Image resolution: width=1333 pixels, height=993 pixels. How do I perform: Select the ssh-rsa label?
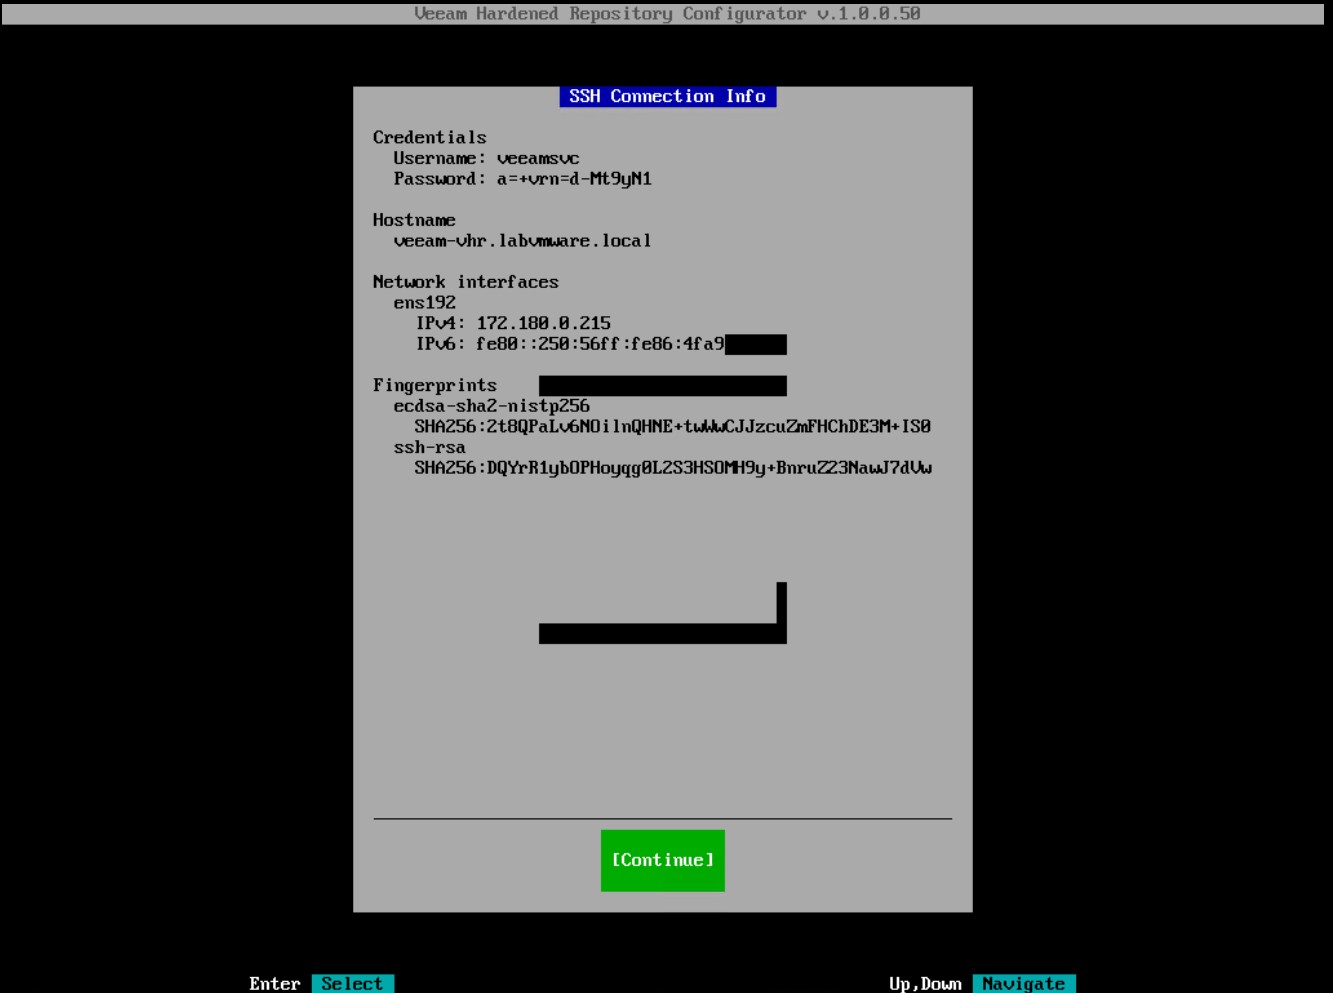[429, 447]
